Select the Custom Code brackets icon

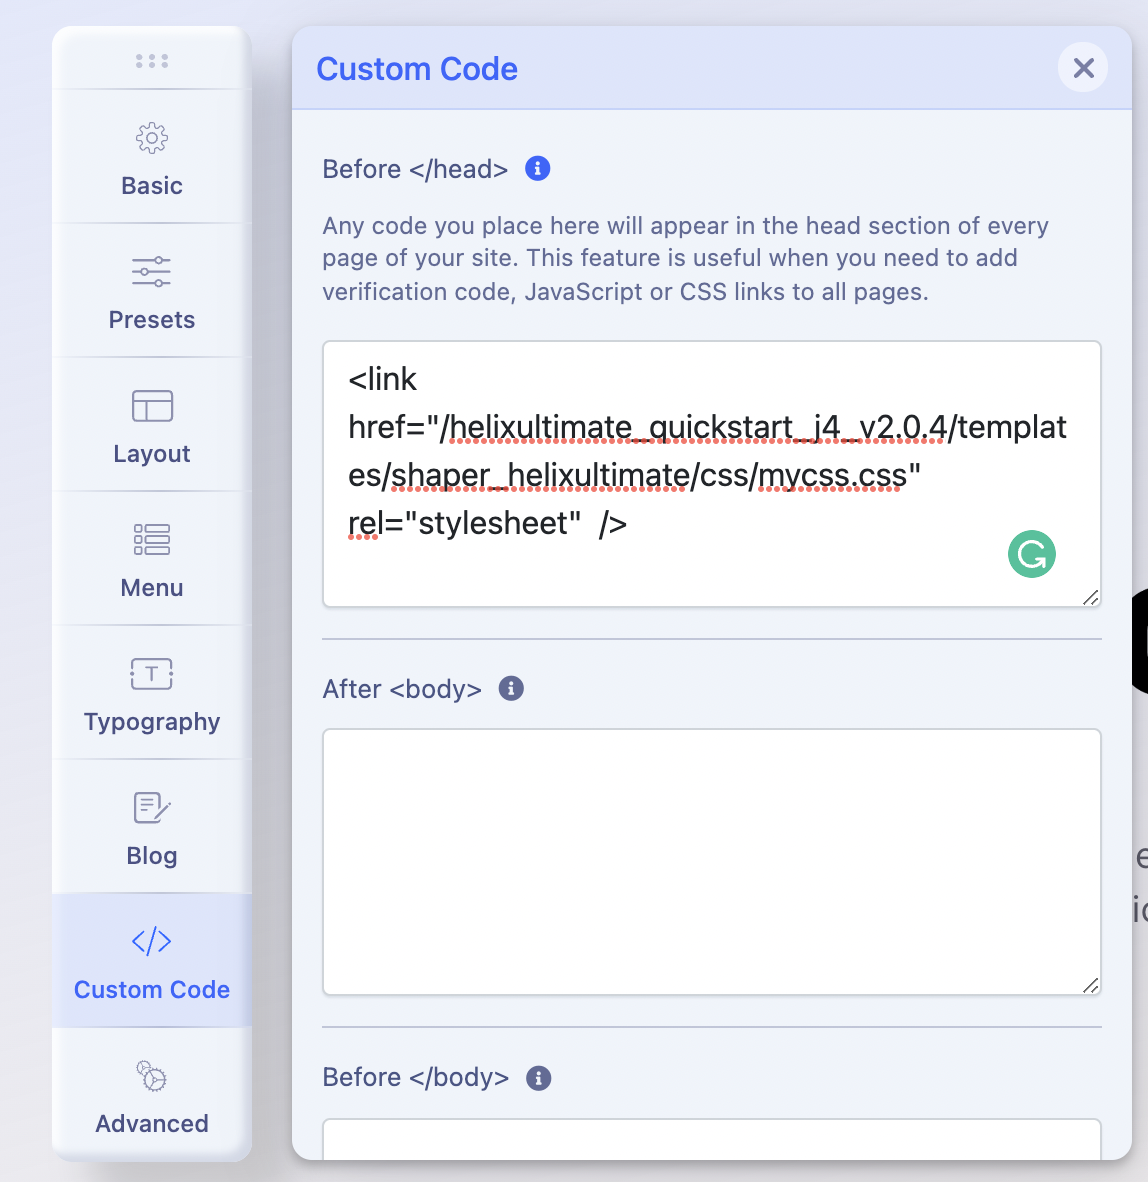pos(152,942)
